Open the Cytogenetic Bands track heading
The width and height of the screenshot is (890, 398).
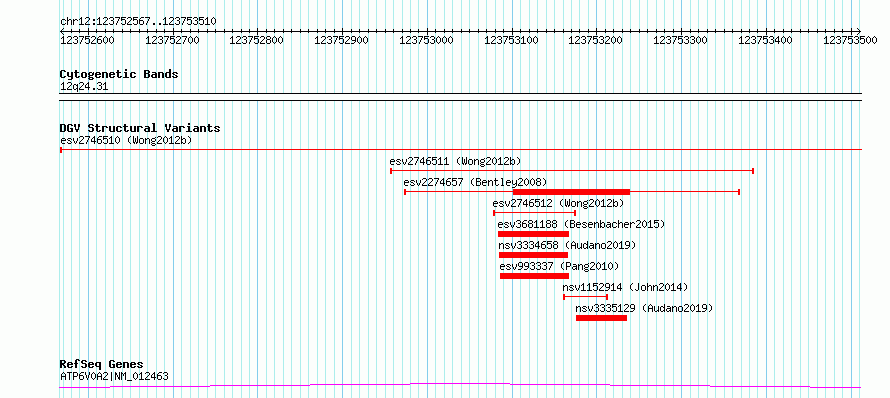(119, 74)
